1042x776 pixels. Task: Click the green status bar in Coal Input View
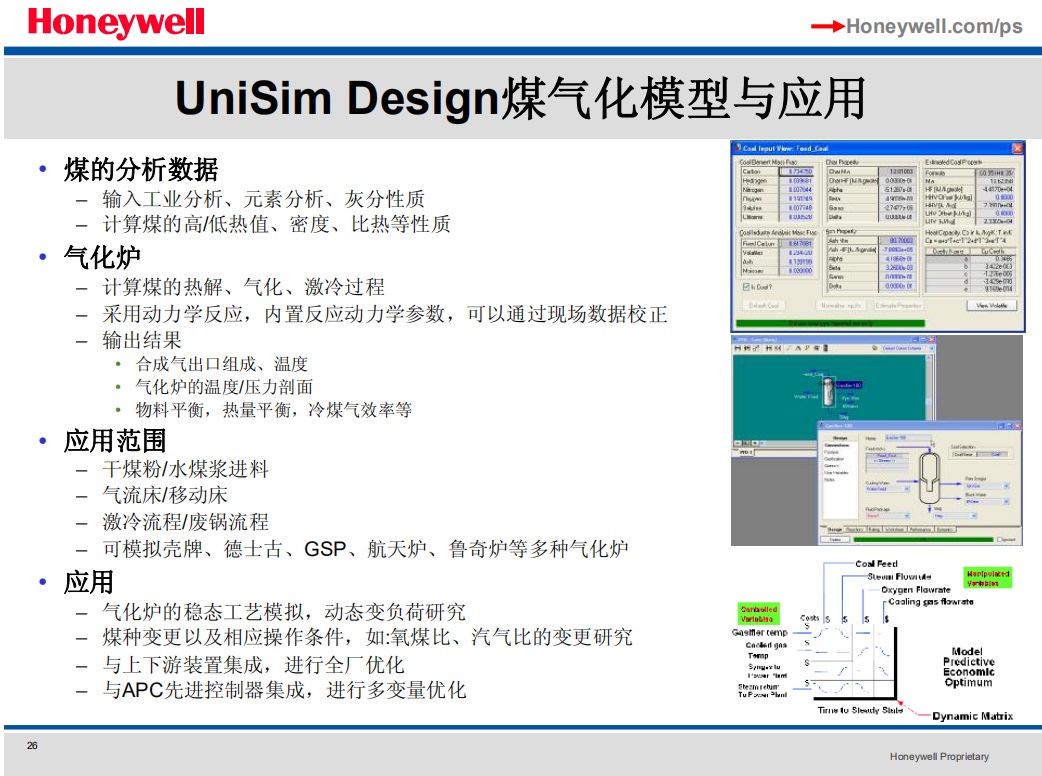pyautogui.click(x=830, y=324)
